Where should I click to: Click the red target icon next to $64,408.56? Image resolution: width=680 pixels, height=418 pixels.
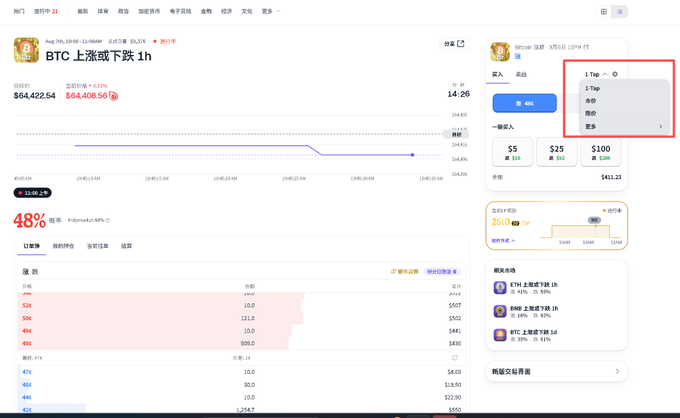114,96
